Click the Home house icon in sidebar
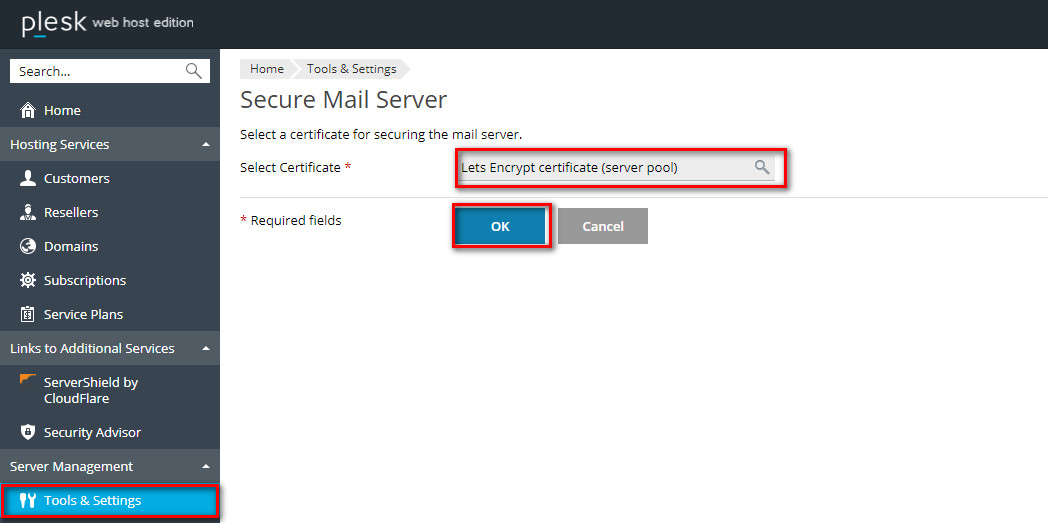Image resolution: width=1048 pixels, height=523 pixels. pyautogui.click(x=27, y=110)
